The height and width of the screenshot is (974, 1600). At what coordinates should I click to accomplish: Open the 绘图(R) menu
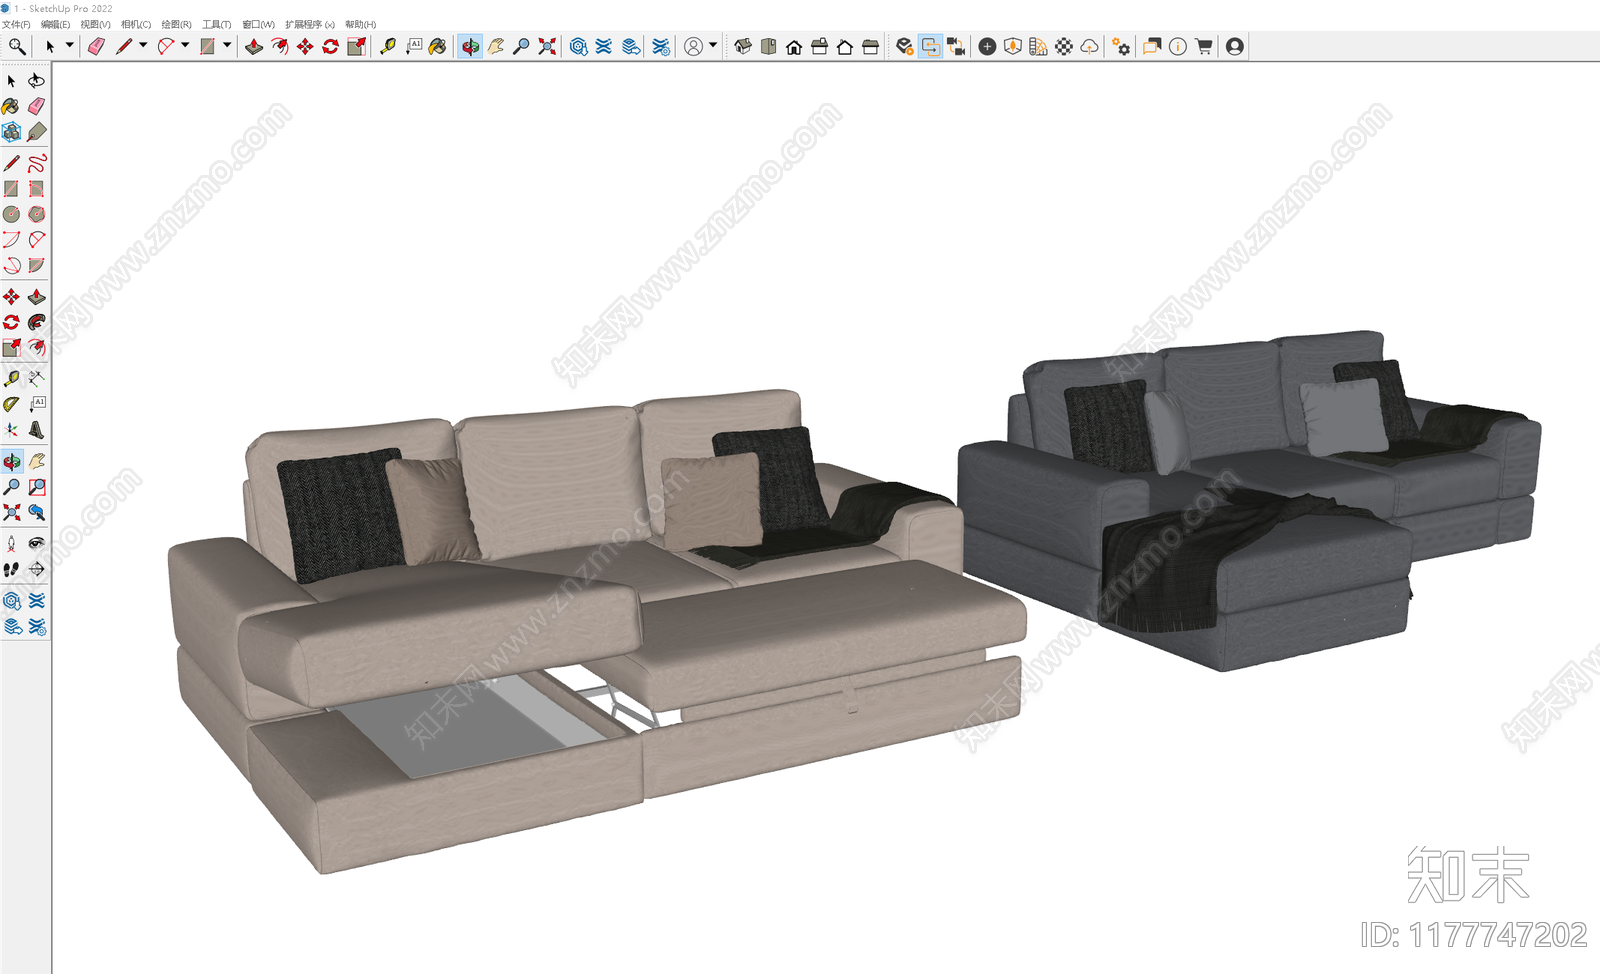coord(176,24)
